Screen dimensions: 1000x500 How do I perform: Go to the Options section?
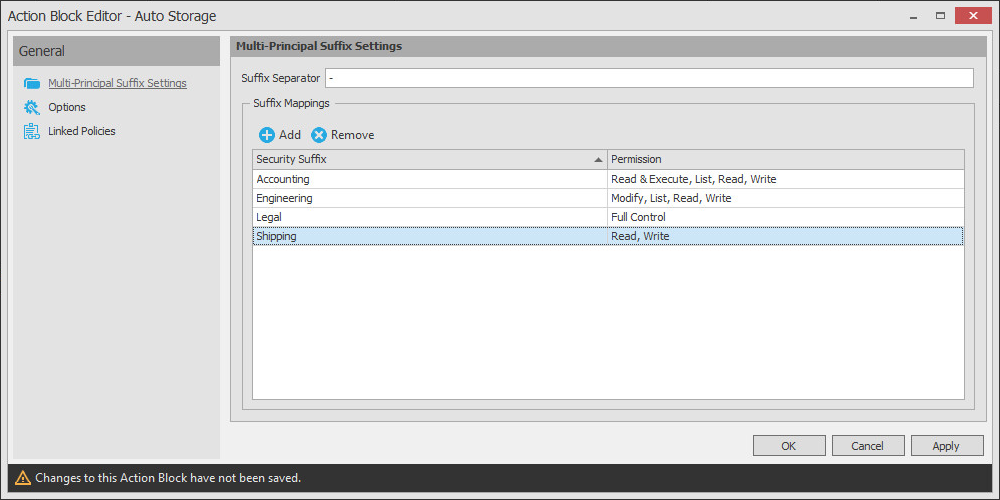[67, 108]
